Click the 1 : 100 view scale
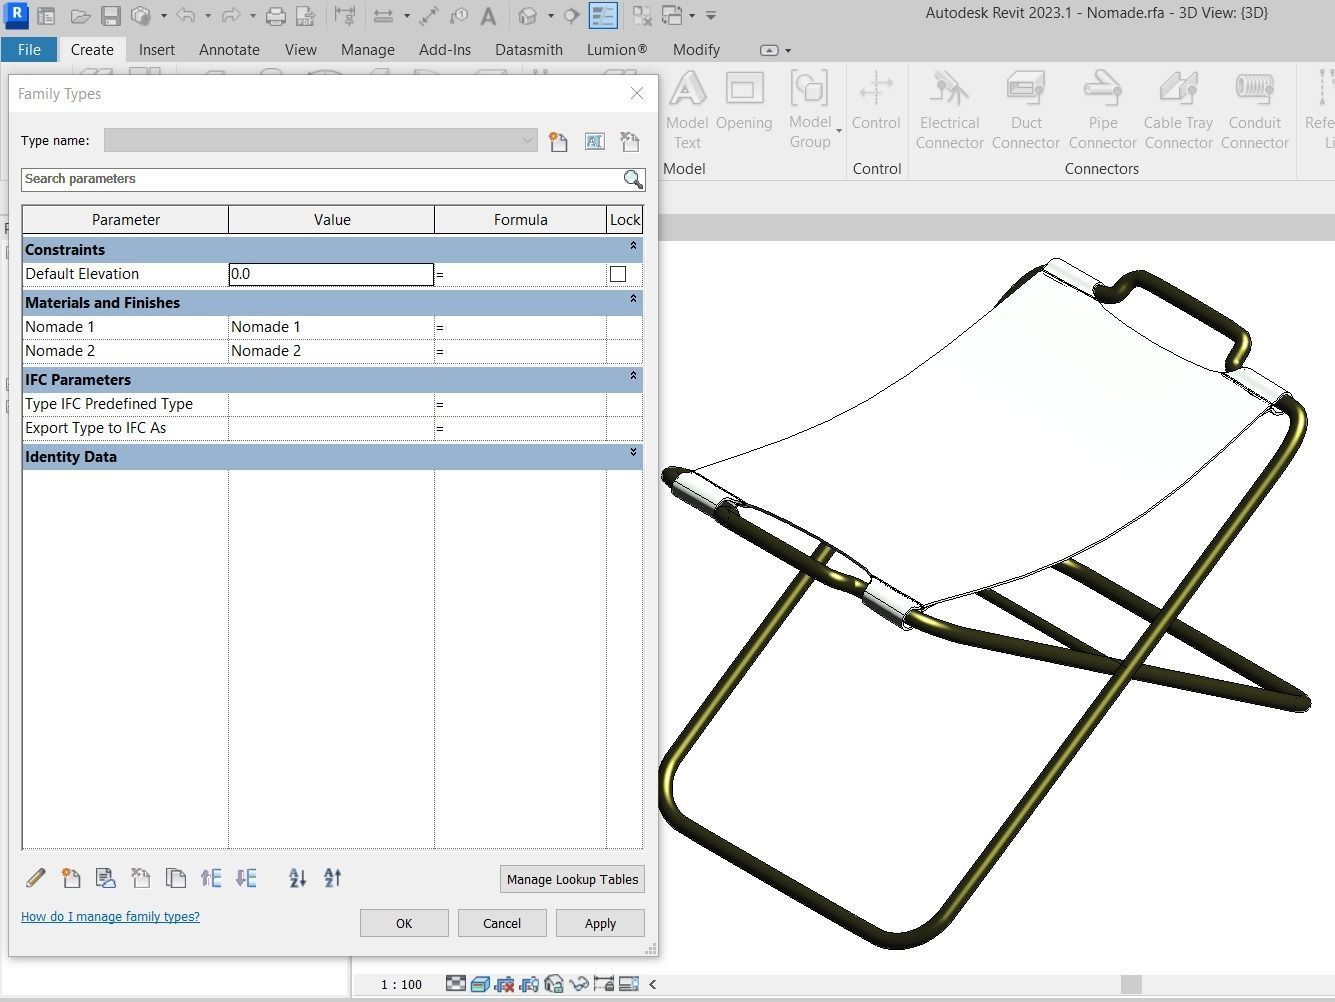The height and width of the screenshot is (1002, 1335). tap(401, 984)
